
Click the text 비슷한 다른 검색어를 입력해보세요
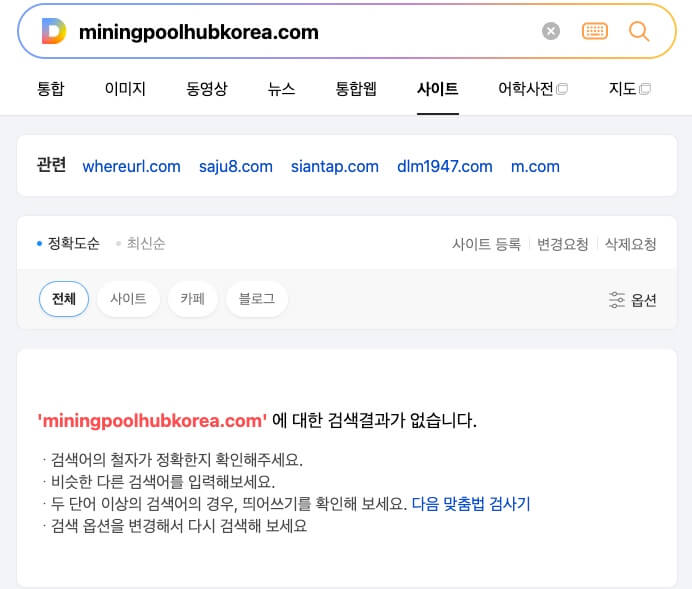point(163,481)
